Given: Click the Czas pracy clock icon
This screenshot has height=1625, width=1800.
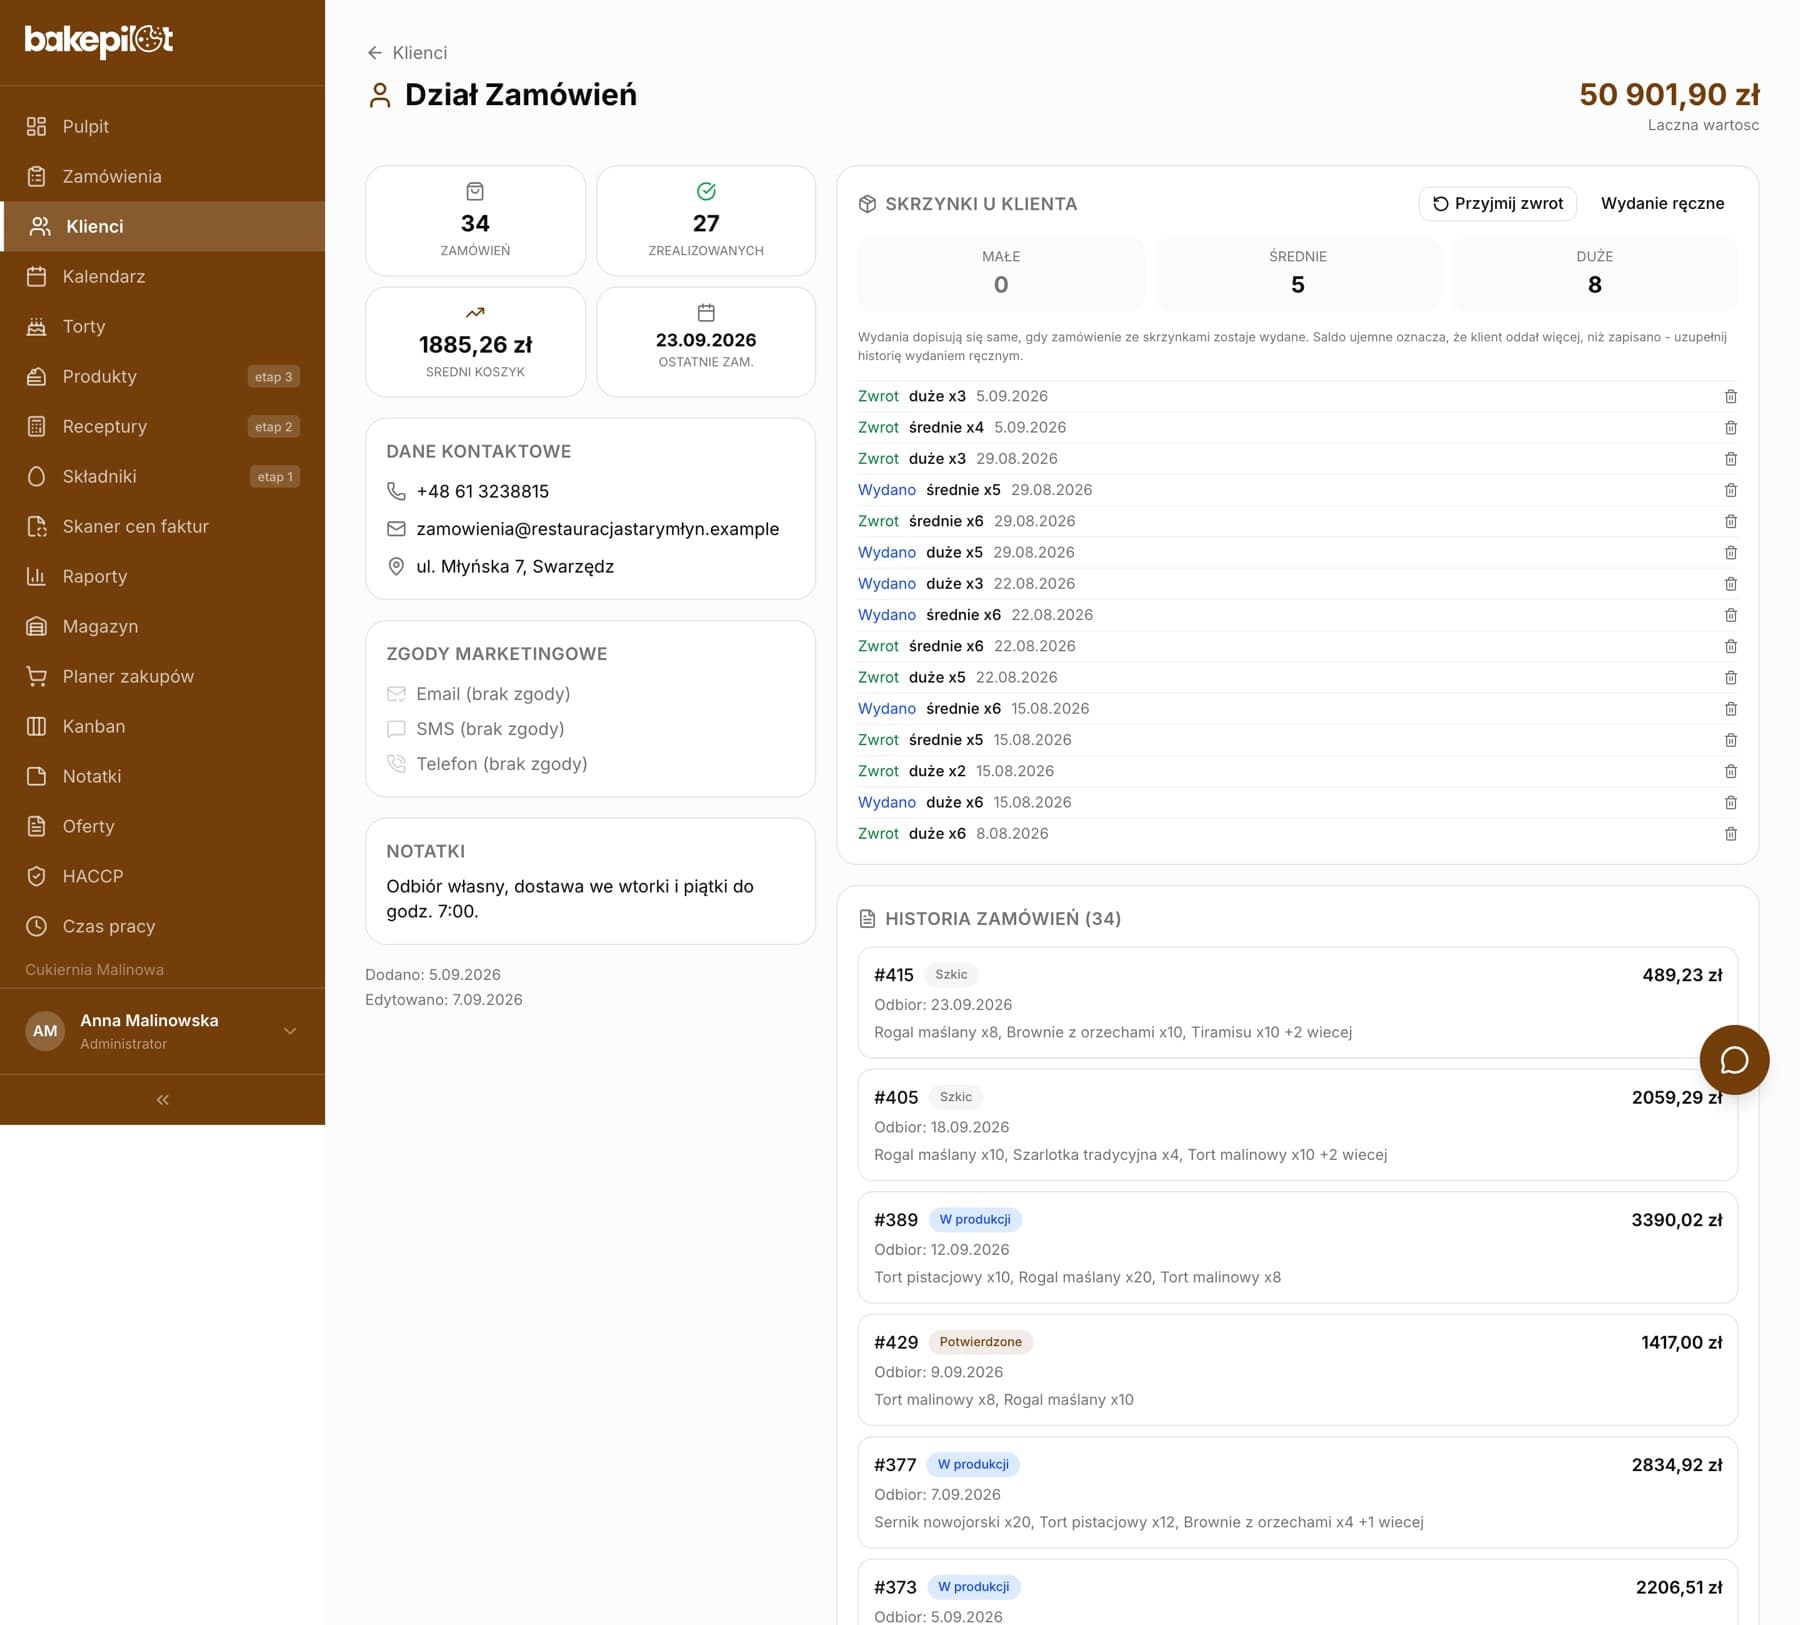Looking at the screenshot, I should [37, 926].
